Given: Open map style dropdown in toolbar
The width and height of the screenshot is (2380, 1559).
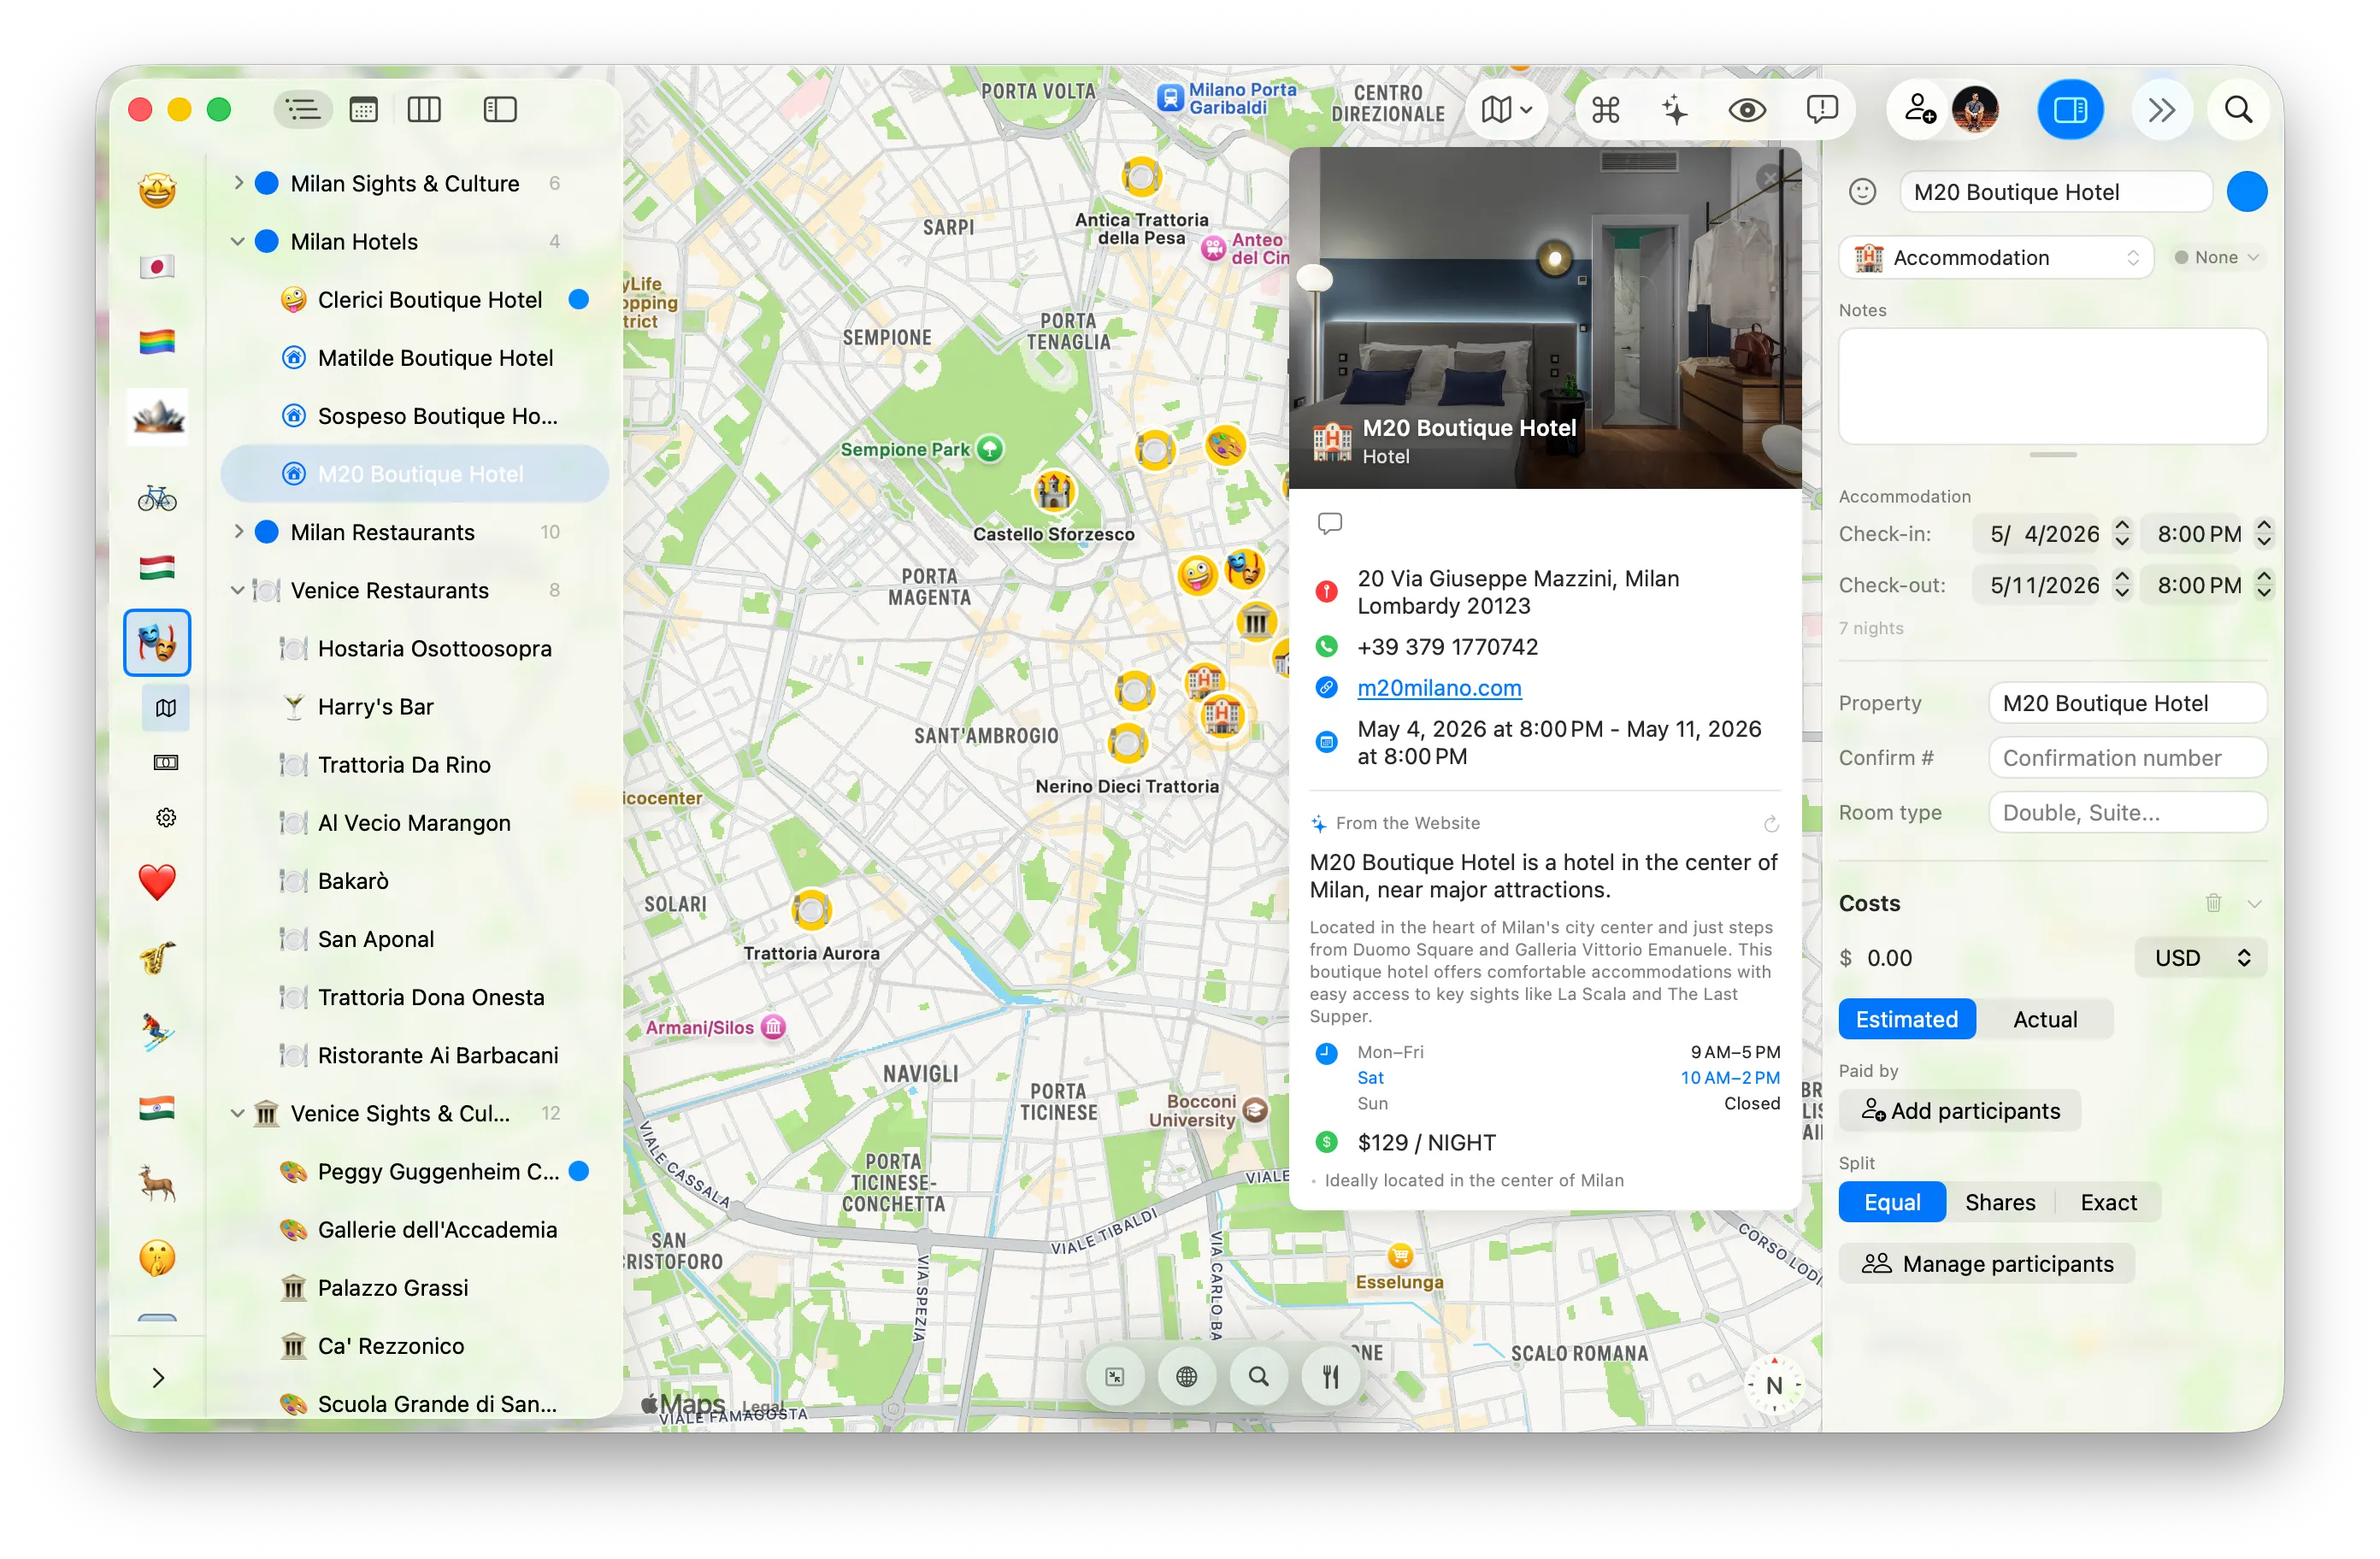Looking at the screenshot, I should (x=1506, y=109).
